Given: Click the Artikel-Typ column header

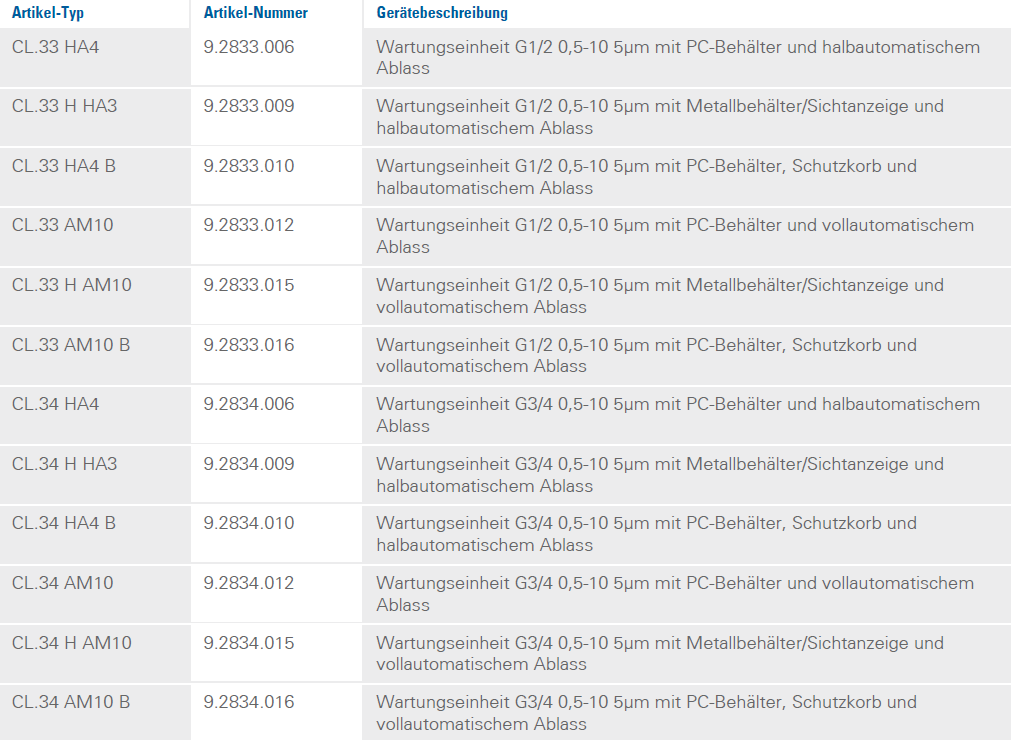Looking at the screenshot, I should pos(45,13).
